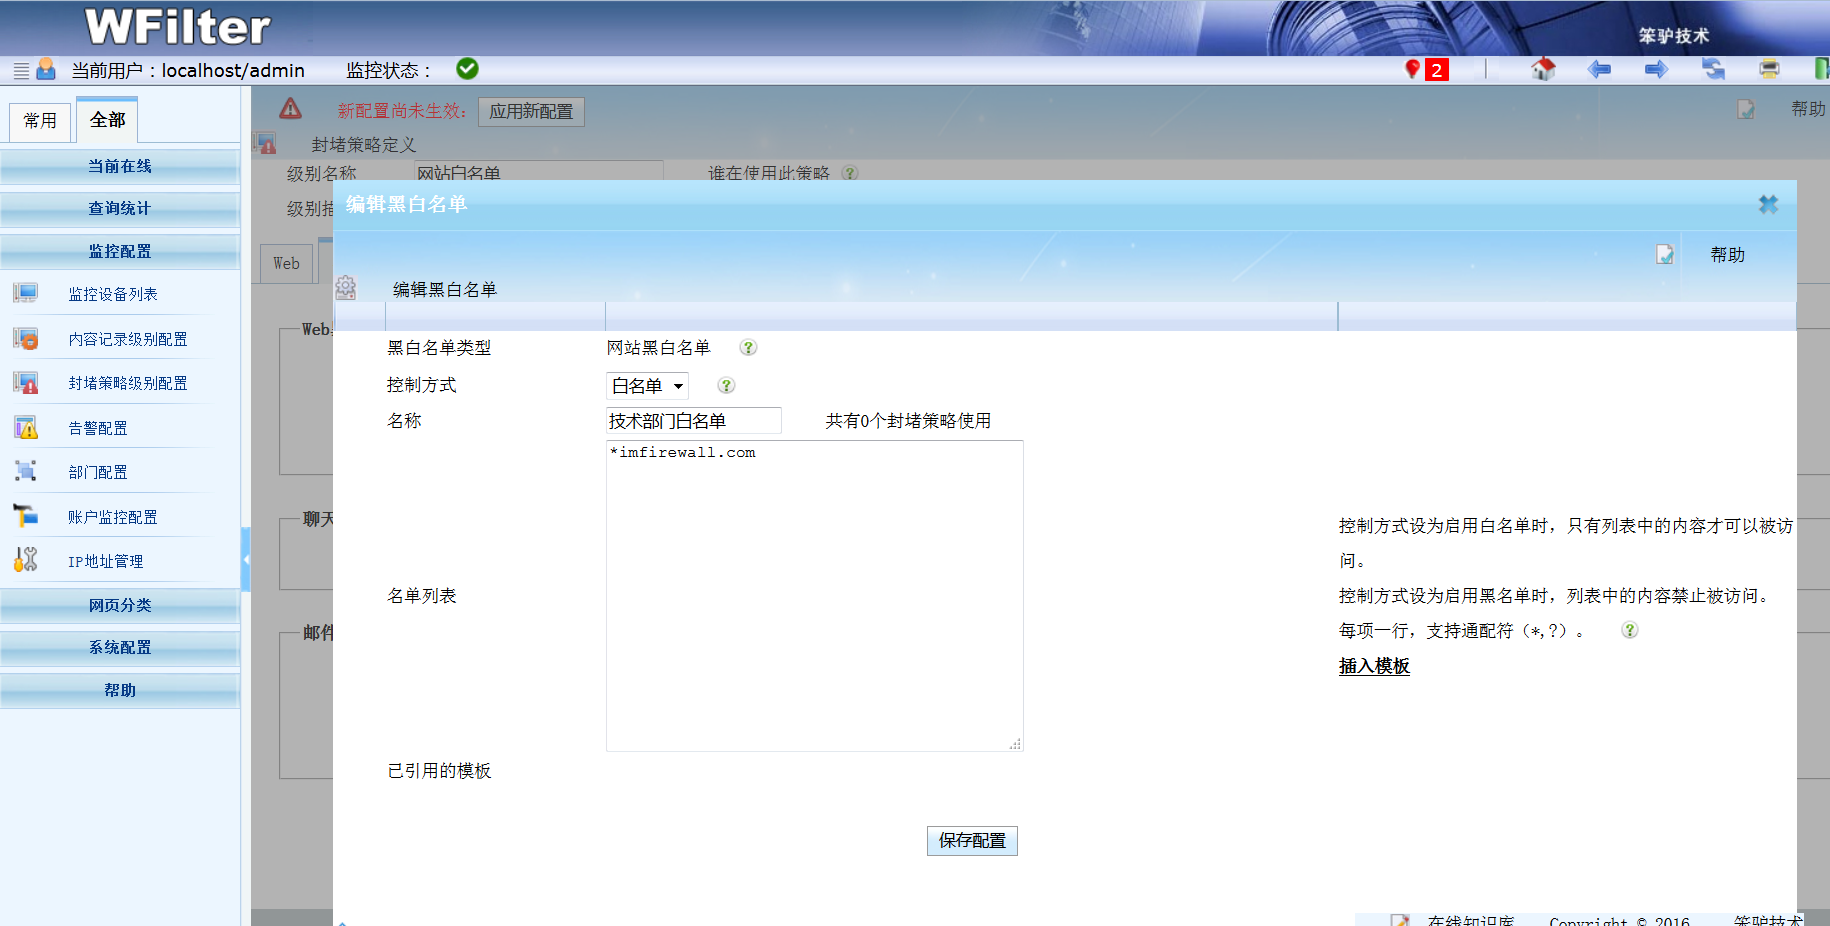
Task: Click the blue forward arrow icon
Action: [1656, 69]
